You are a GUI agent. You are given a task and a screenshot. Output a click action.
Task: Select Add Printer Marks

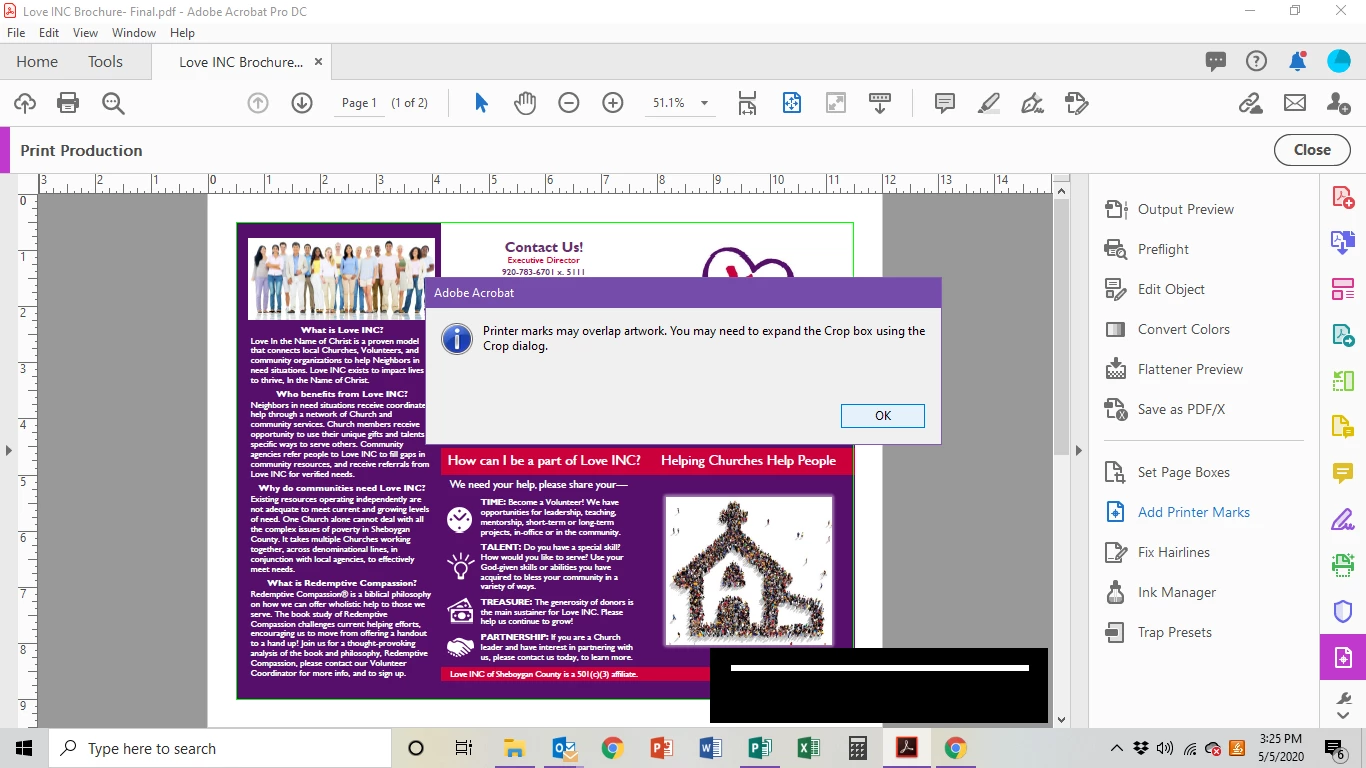pyautogui.click(x=1177, y=512)
